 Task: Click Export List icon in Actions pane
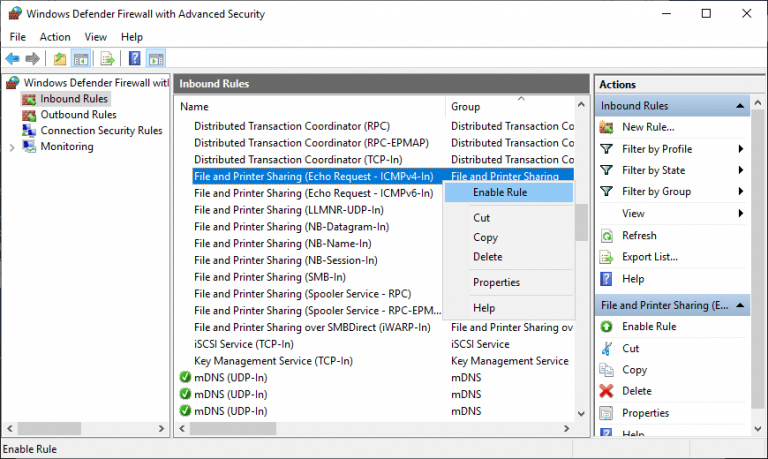tap(606, 257)
